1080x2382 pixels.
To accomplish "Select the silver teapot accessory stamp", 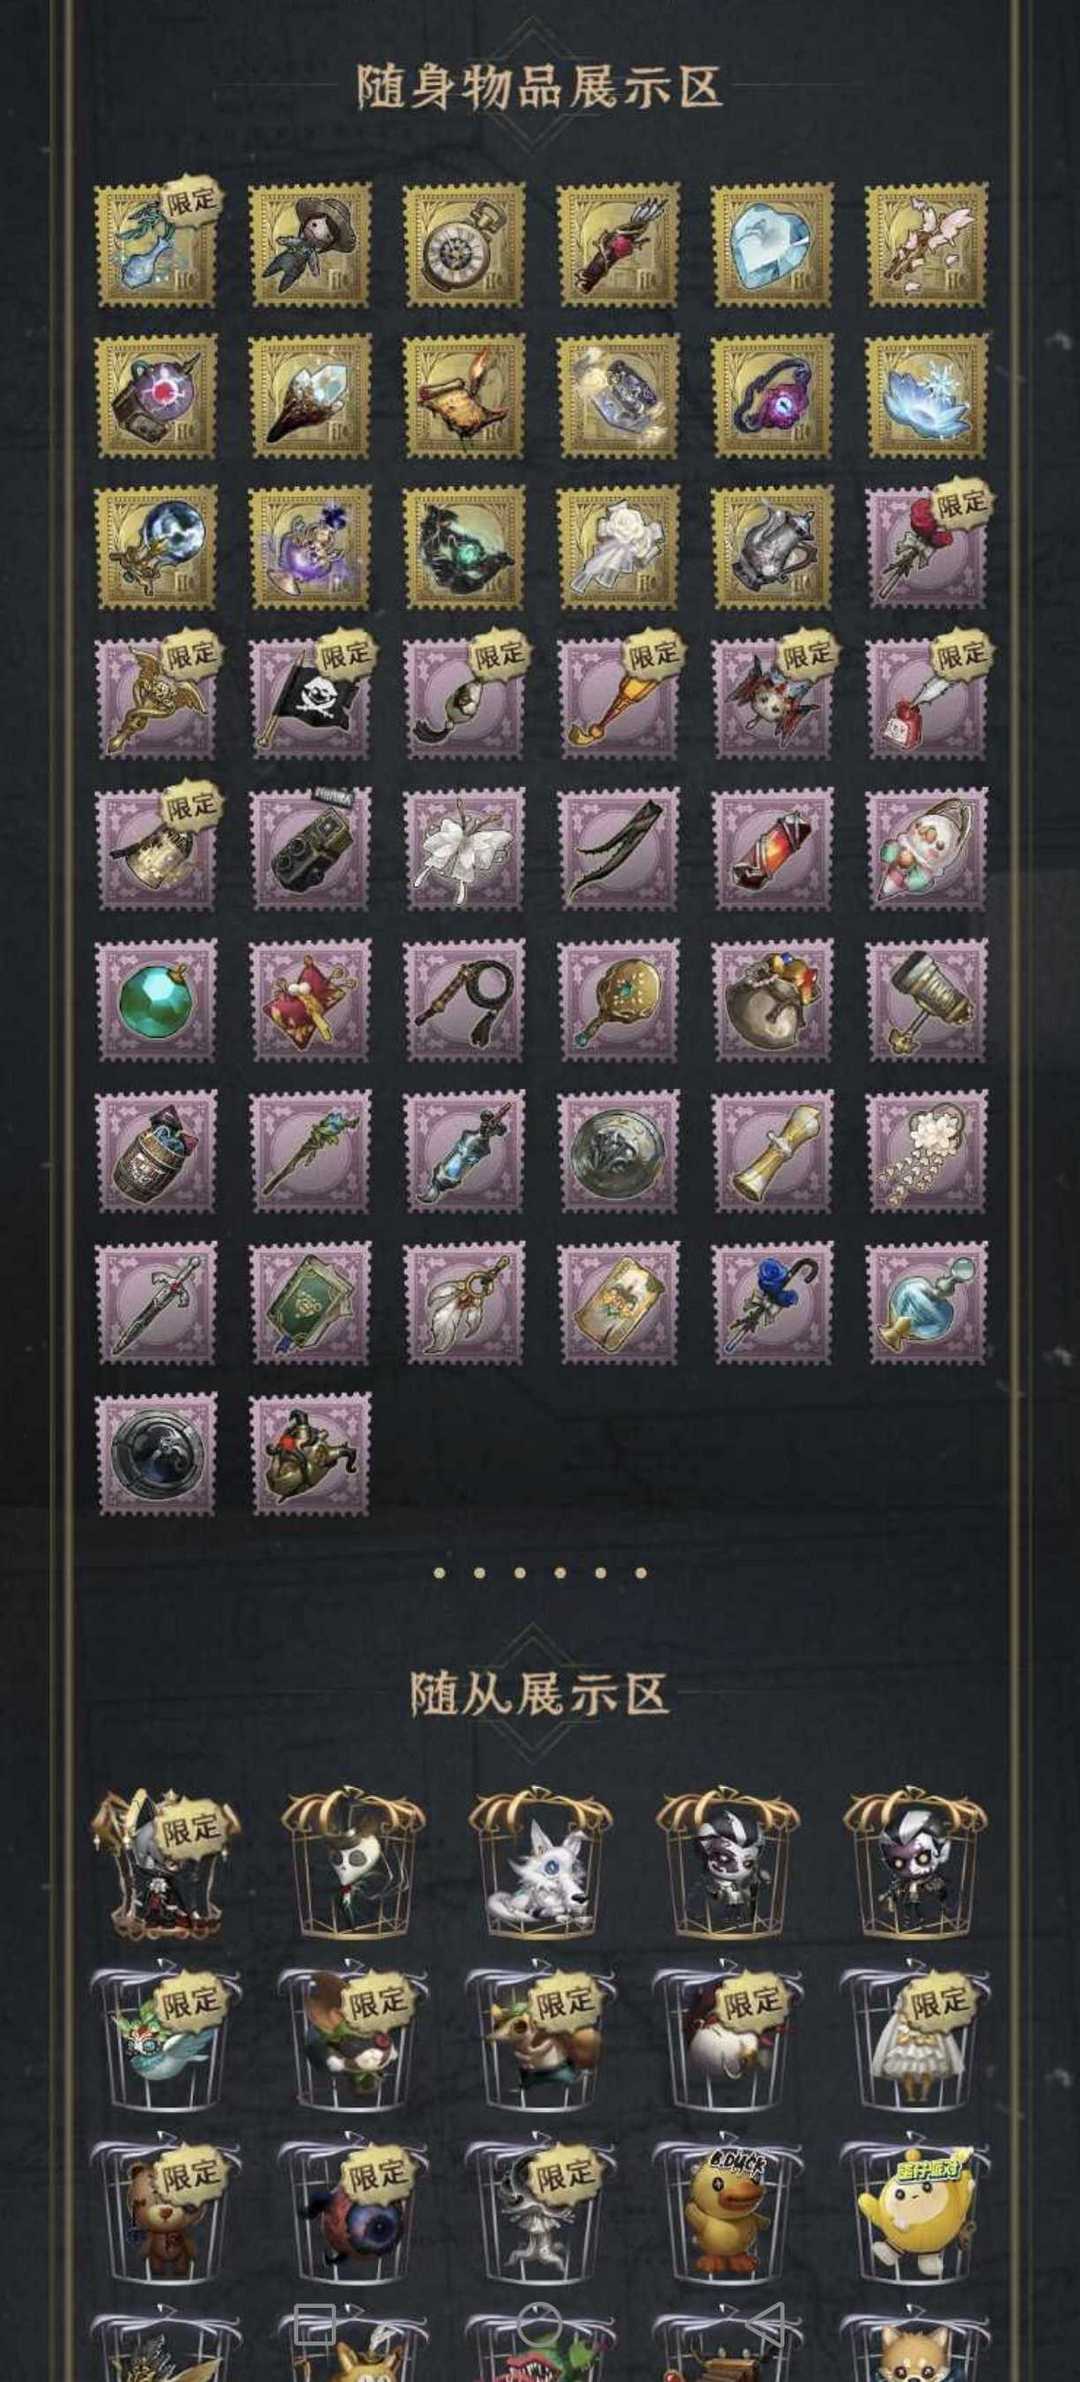I will pos(772,547).
